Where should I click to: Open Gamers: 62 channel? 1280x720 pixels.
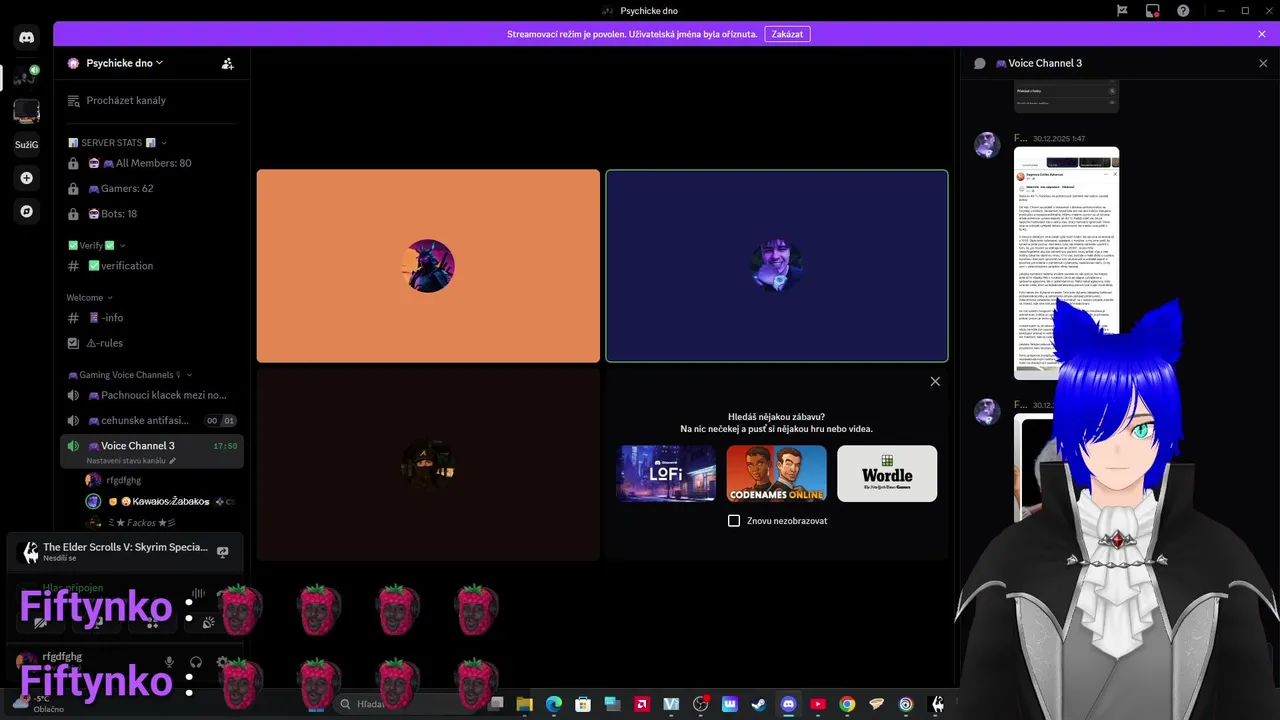(x=150, y=188)
